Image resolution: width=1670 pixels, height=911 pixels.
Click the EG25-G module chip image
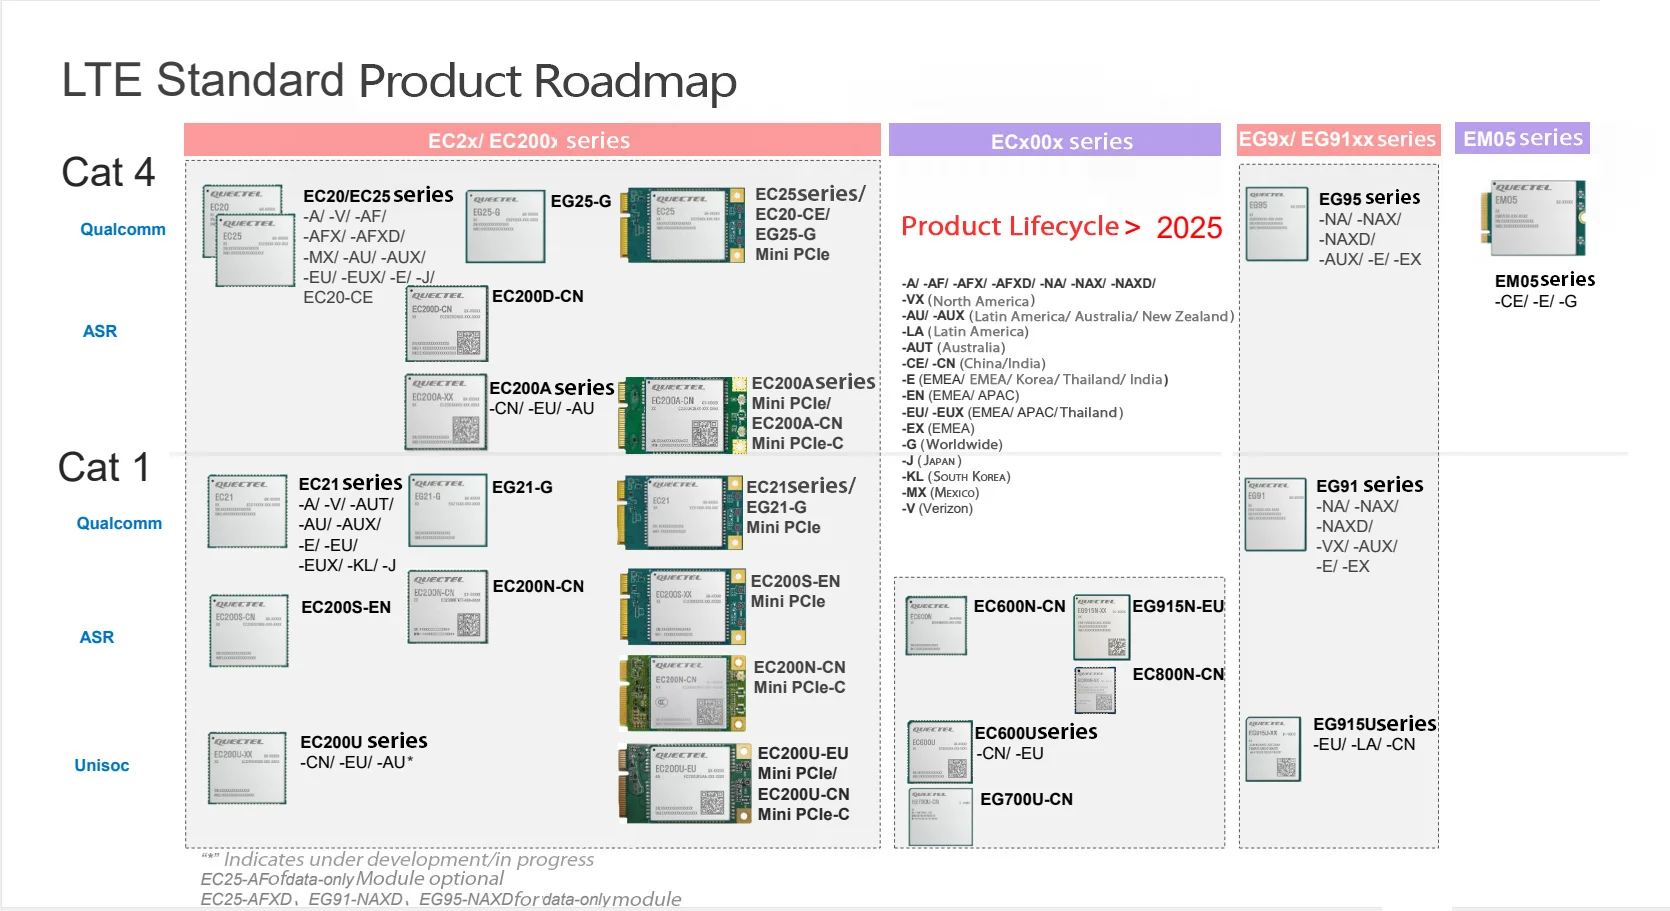pyautogui.click(x=505, y=227)
